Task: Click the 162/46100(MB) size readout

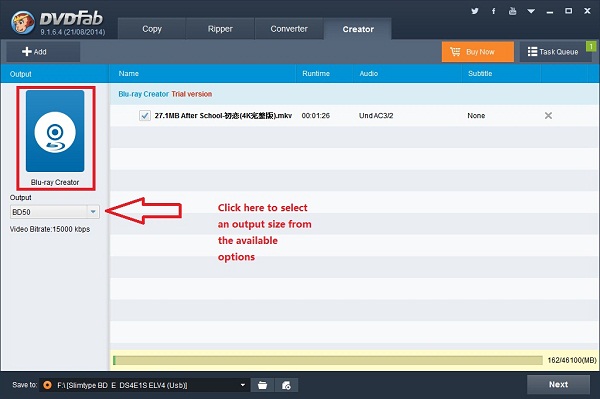Action: (x=572, y=360)
